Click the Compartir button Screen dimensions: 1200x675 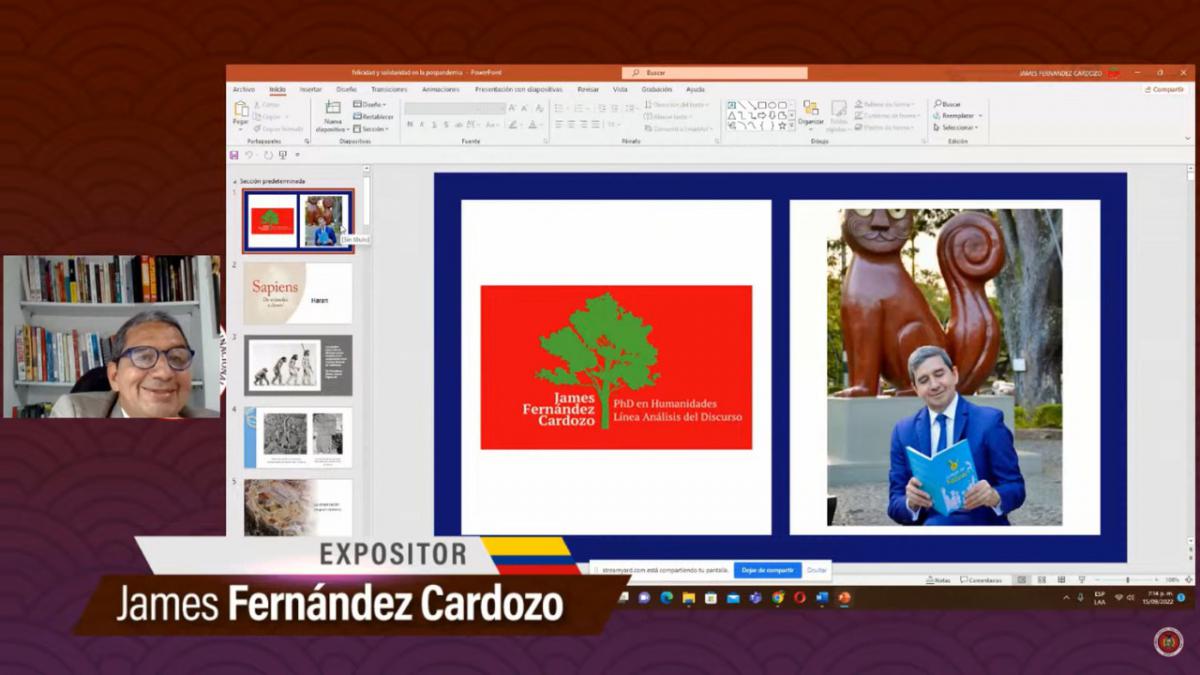click(1164, 89)
